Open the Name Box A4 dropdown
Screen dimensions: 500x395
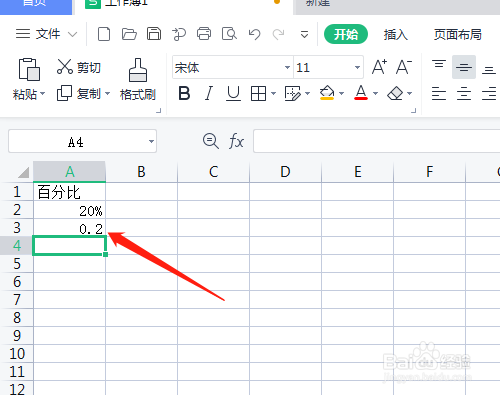click(x=151, y=141)
